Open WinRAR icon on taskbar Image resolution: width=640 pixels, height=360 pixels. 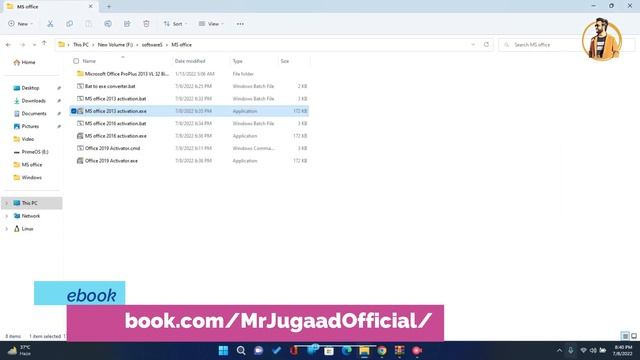point(399,351)
